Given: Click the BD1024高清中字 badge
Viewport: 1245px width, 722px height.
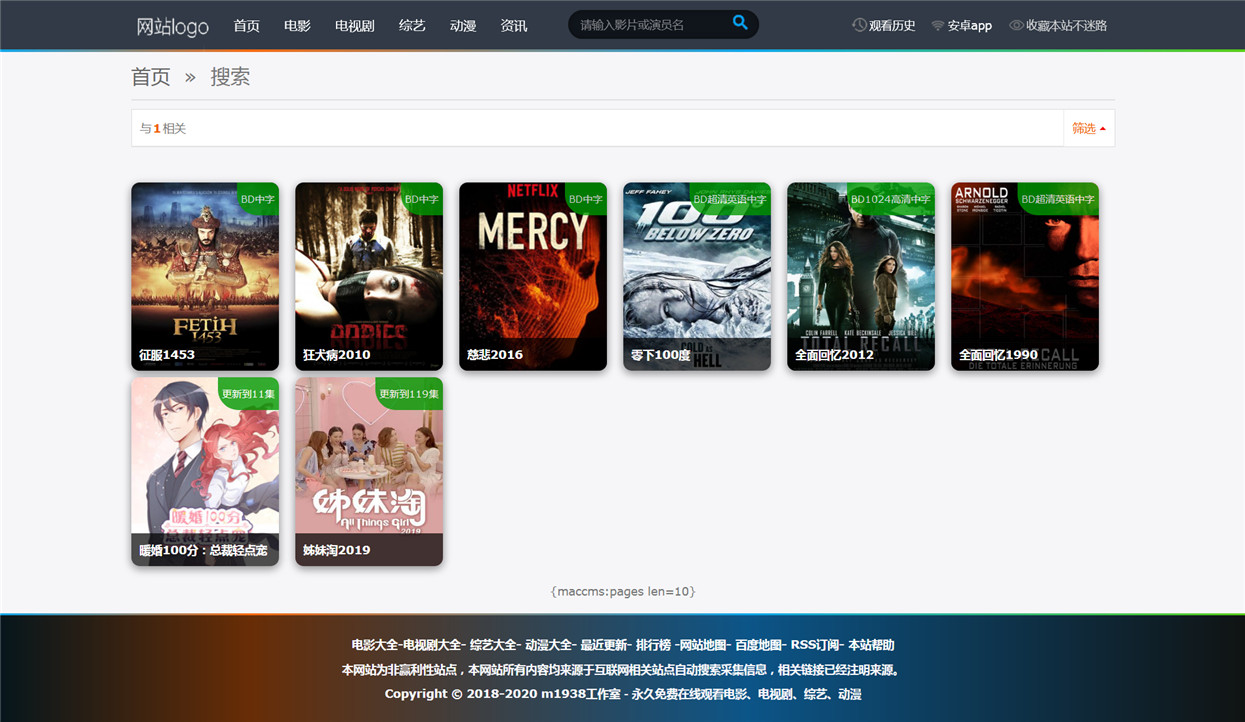Looking at the screenshot, I should (x=890, y=199).
